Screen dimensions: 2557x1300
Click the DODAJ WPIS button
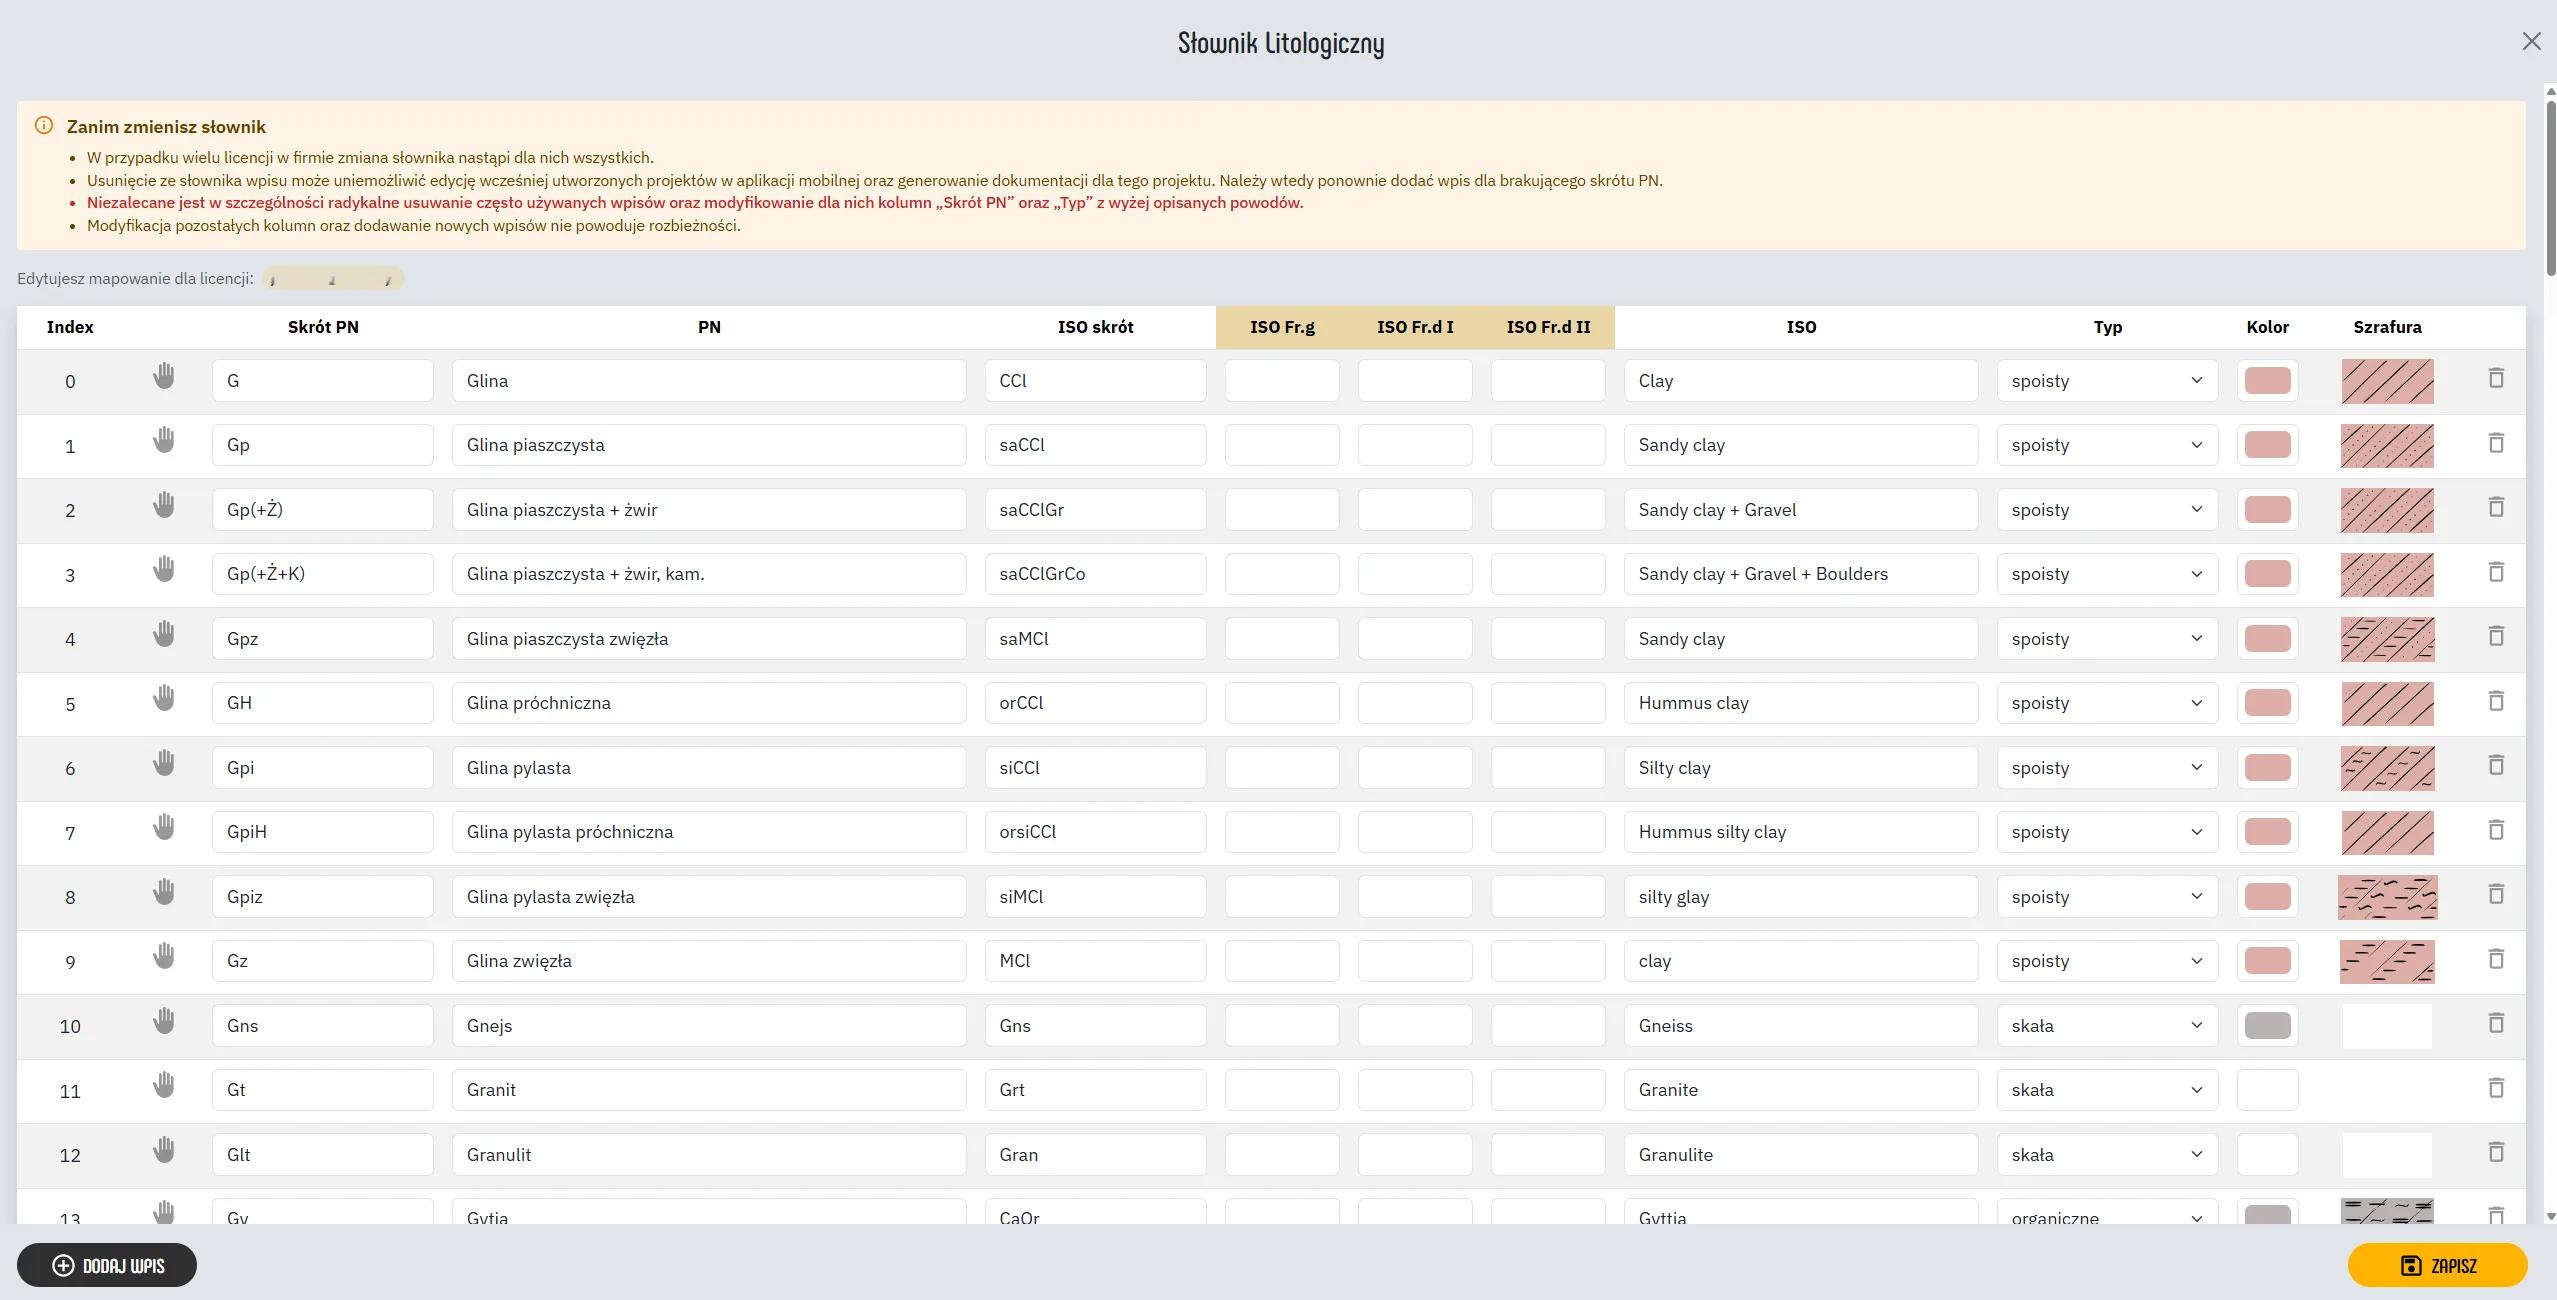pyautogui.click(x=107, y=1265)
